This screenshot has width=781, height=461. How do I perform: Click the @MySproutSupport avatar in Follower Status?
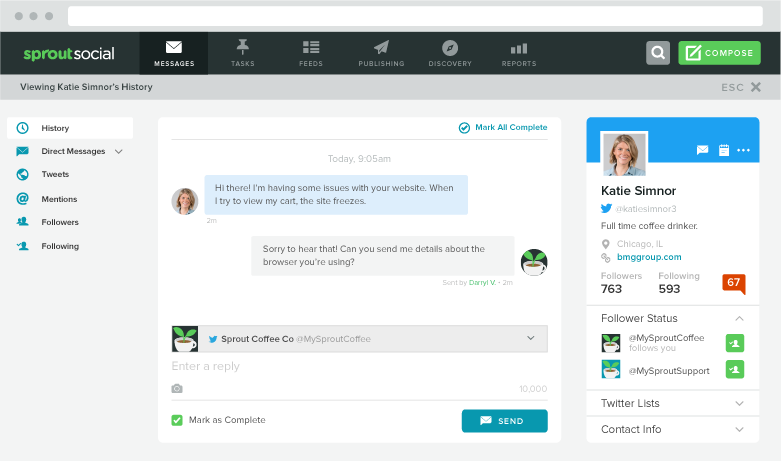click(x=611, y=369)
